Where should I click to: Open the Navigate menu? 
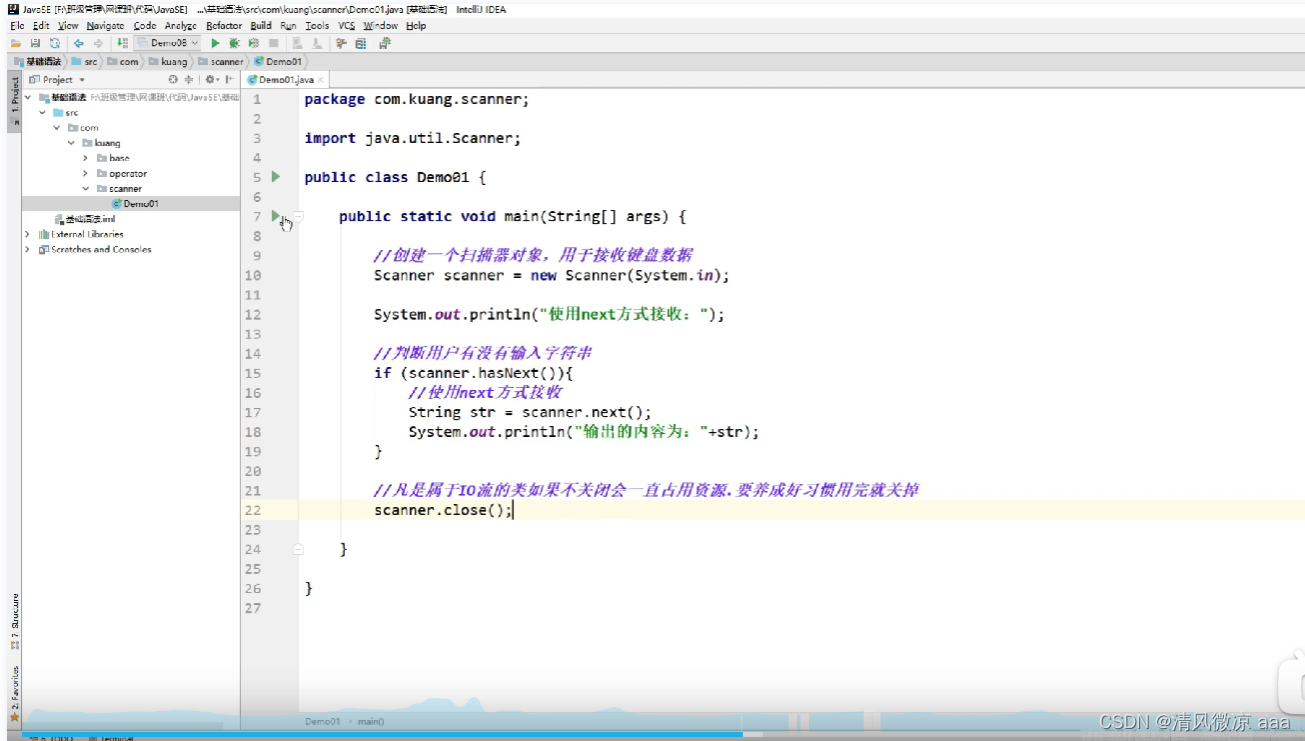click(x=105, y=26)
